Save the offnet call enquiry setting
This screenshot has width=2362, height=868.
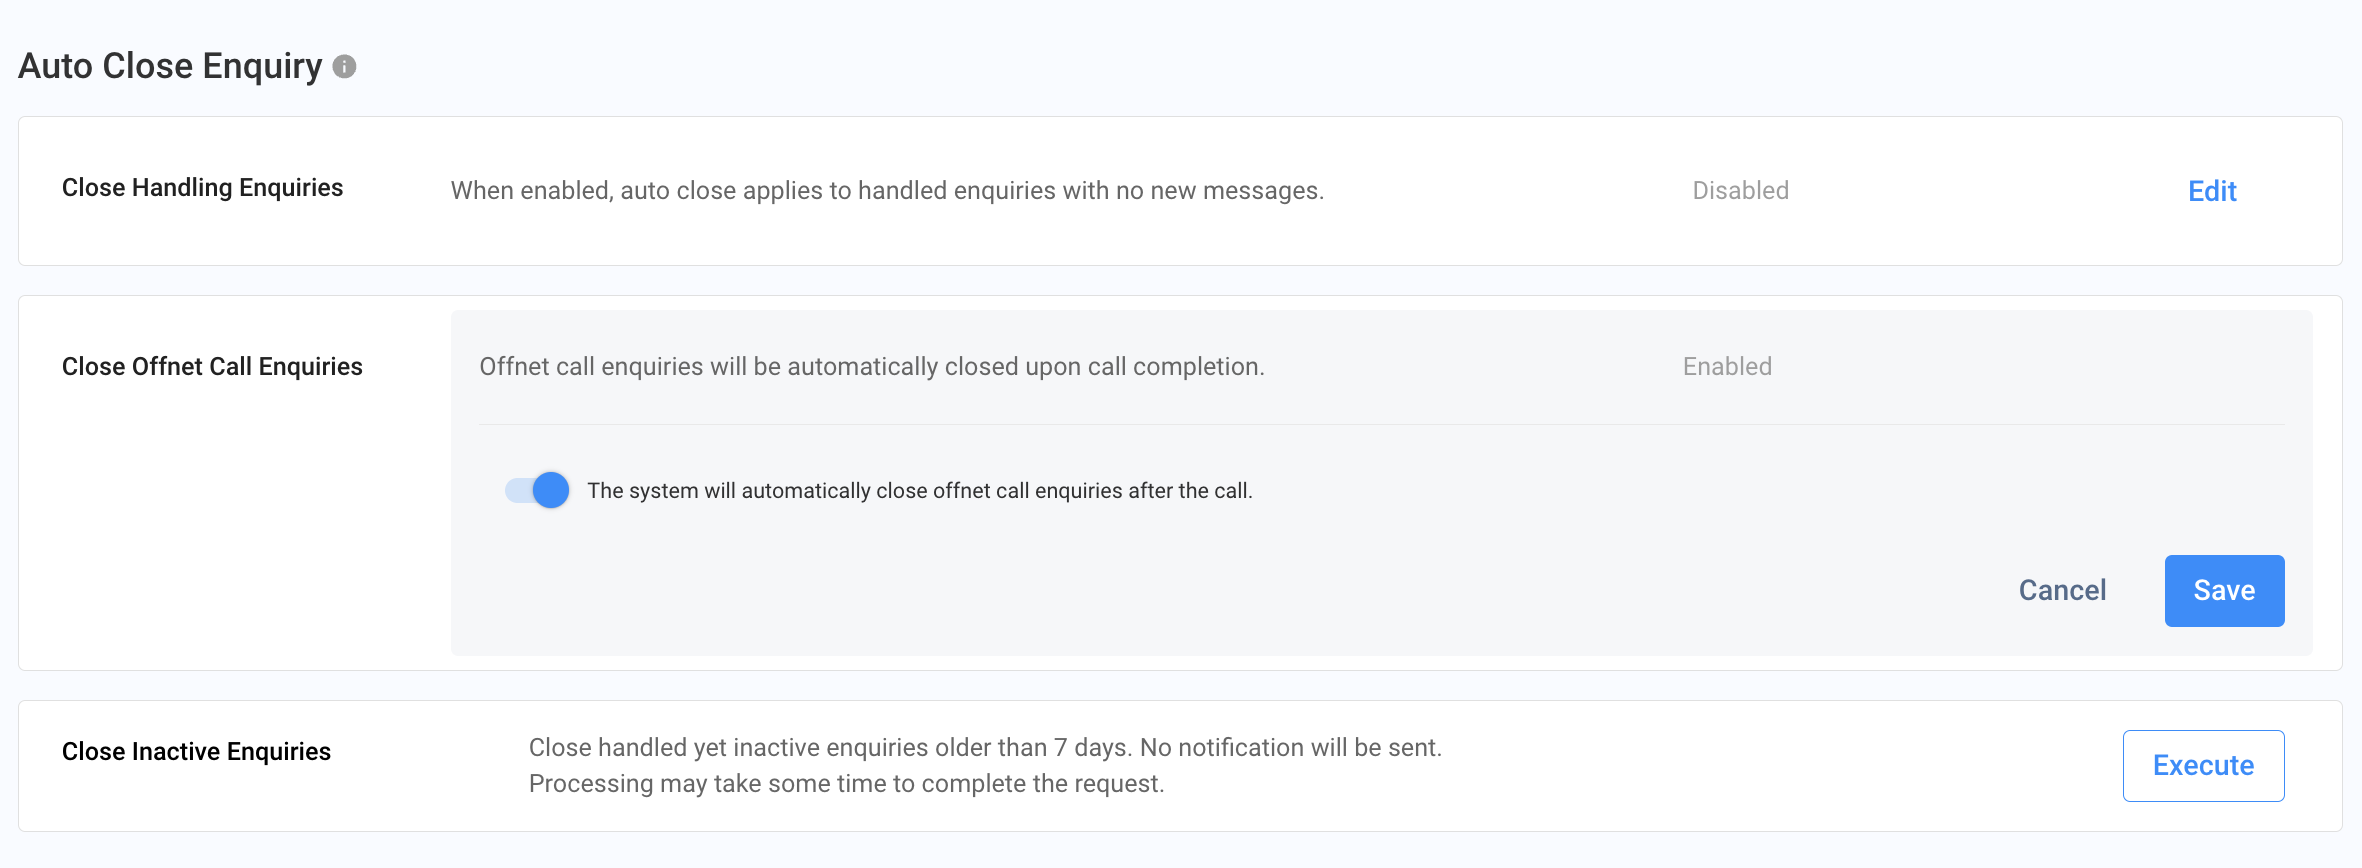pos(2223,590)
